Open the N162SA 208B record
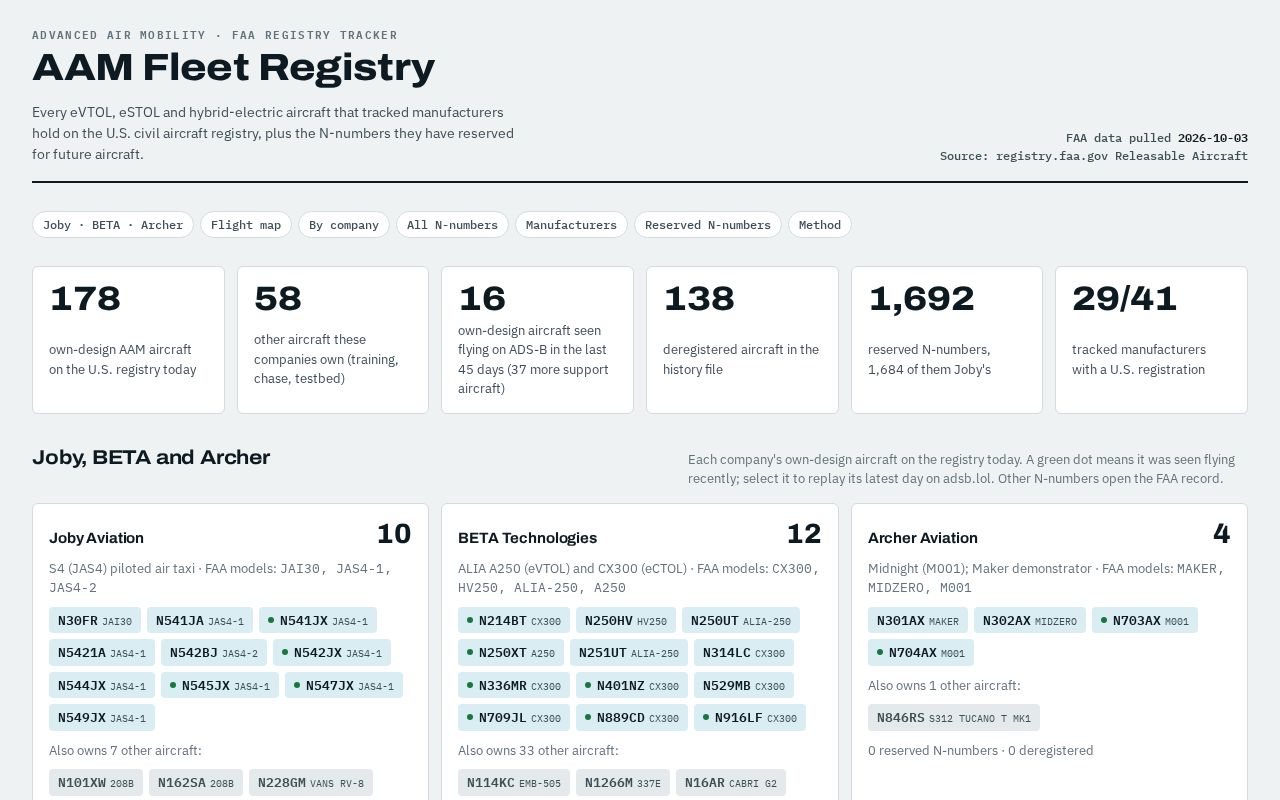Viewport: 1280px width, 800px height. coord(196,783)
